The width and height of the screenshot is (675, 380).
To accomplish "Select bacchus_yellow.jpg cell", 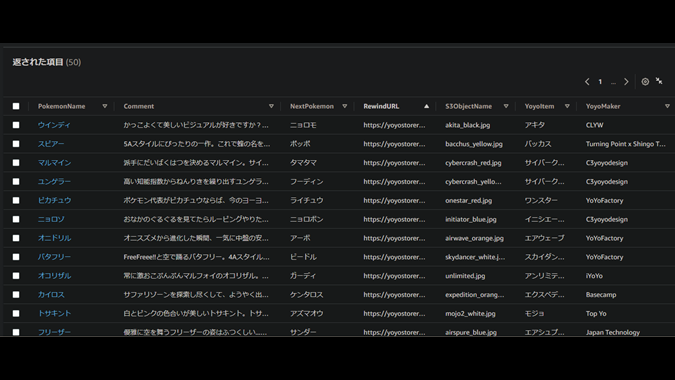I will pos(474,144).
